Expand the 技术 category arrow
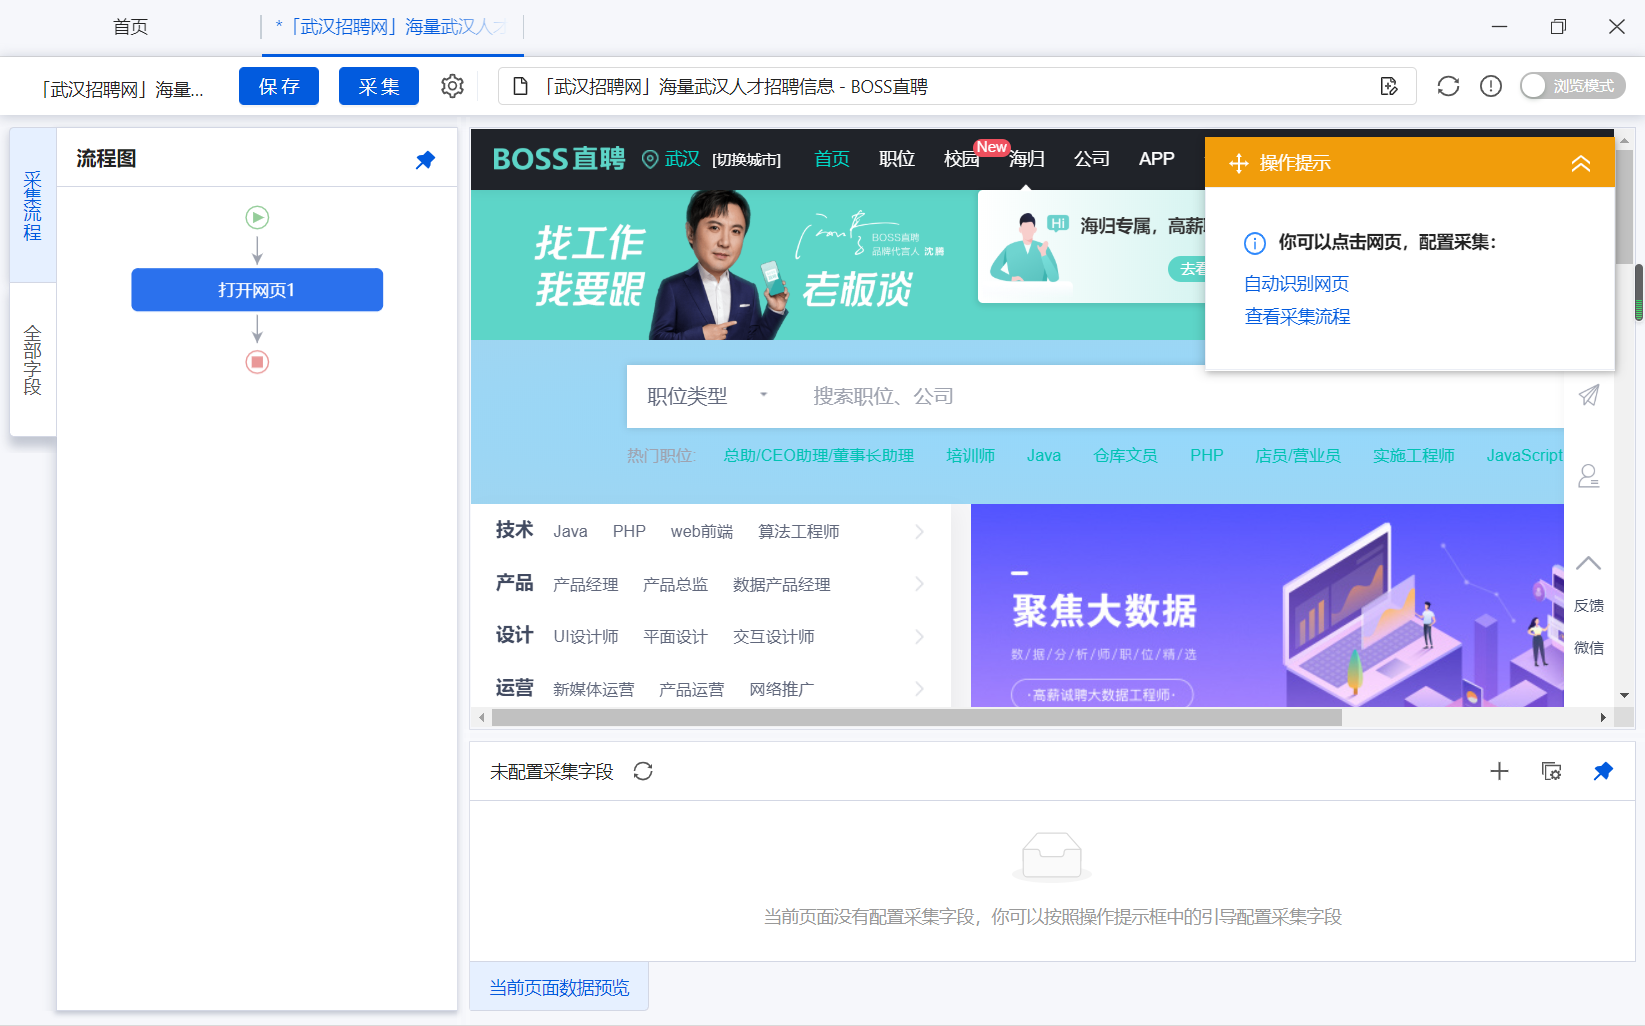The width and height of the screenshot is (1645, 1026). click(x=920, y=532)
